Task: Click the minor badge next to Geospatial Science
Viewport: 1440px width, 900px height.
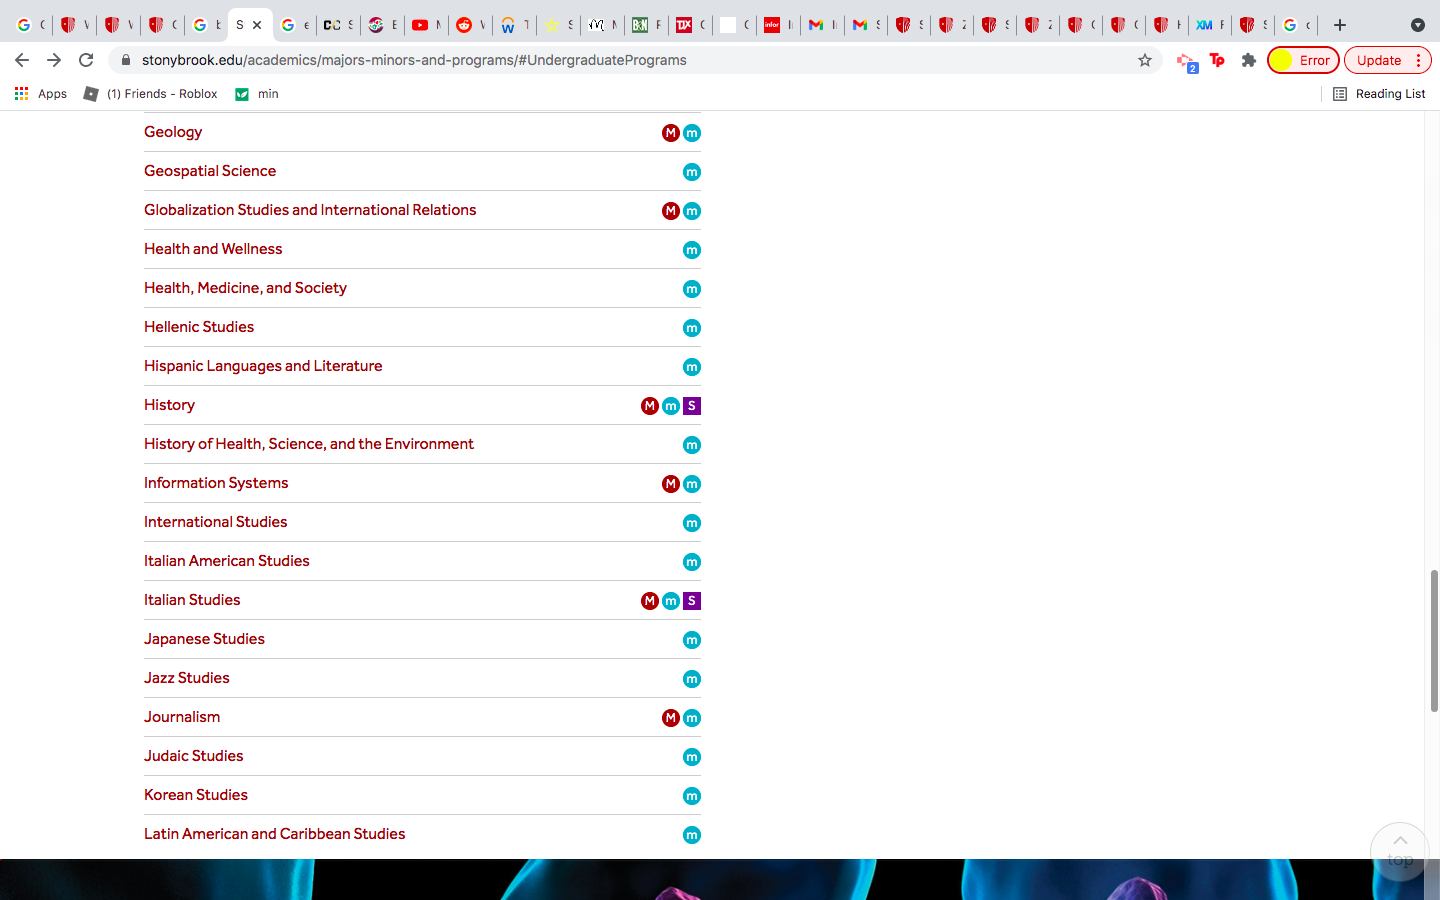Action: [x=692, y=172]
